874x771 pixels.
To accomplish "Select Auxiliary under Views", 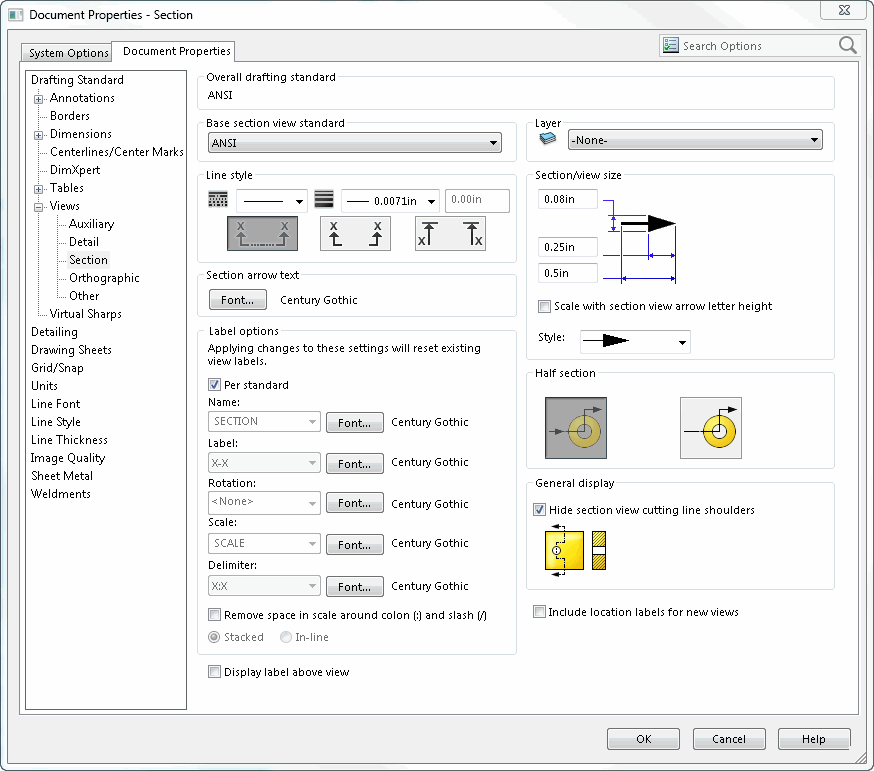I will pyautogui.click(x=91, y=224).
